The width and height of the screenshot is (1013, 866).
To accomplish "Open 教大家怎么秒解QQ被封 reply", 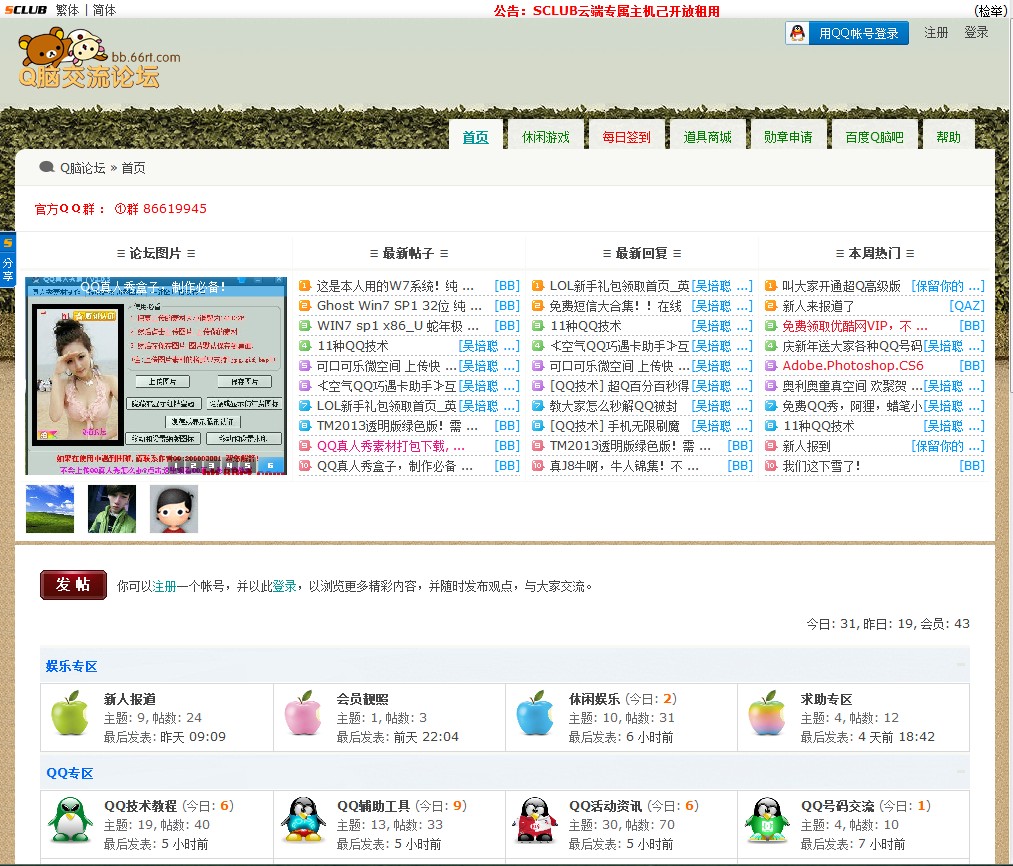I will coord(613,406).
